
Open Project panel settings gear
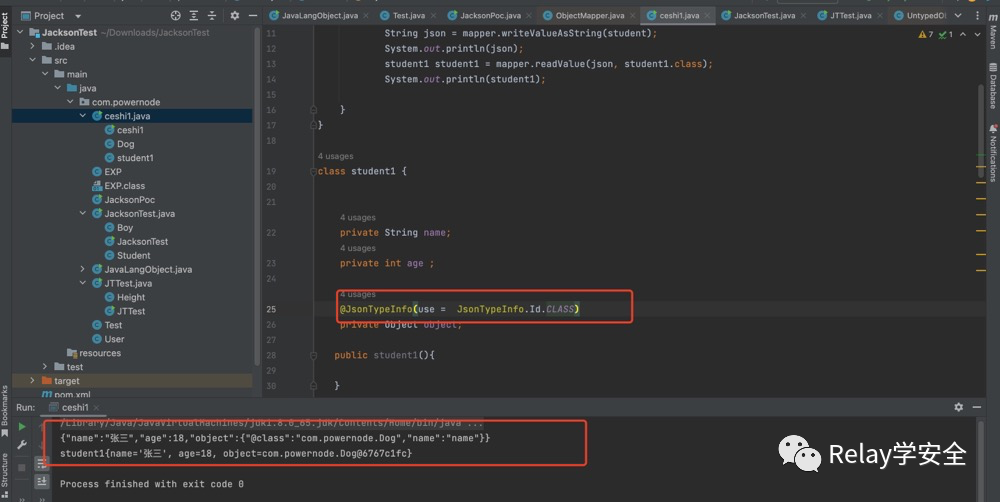coord(235,15)
